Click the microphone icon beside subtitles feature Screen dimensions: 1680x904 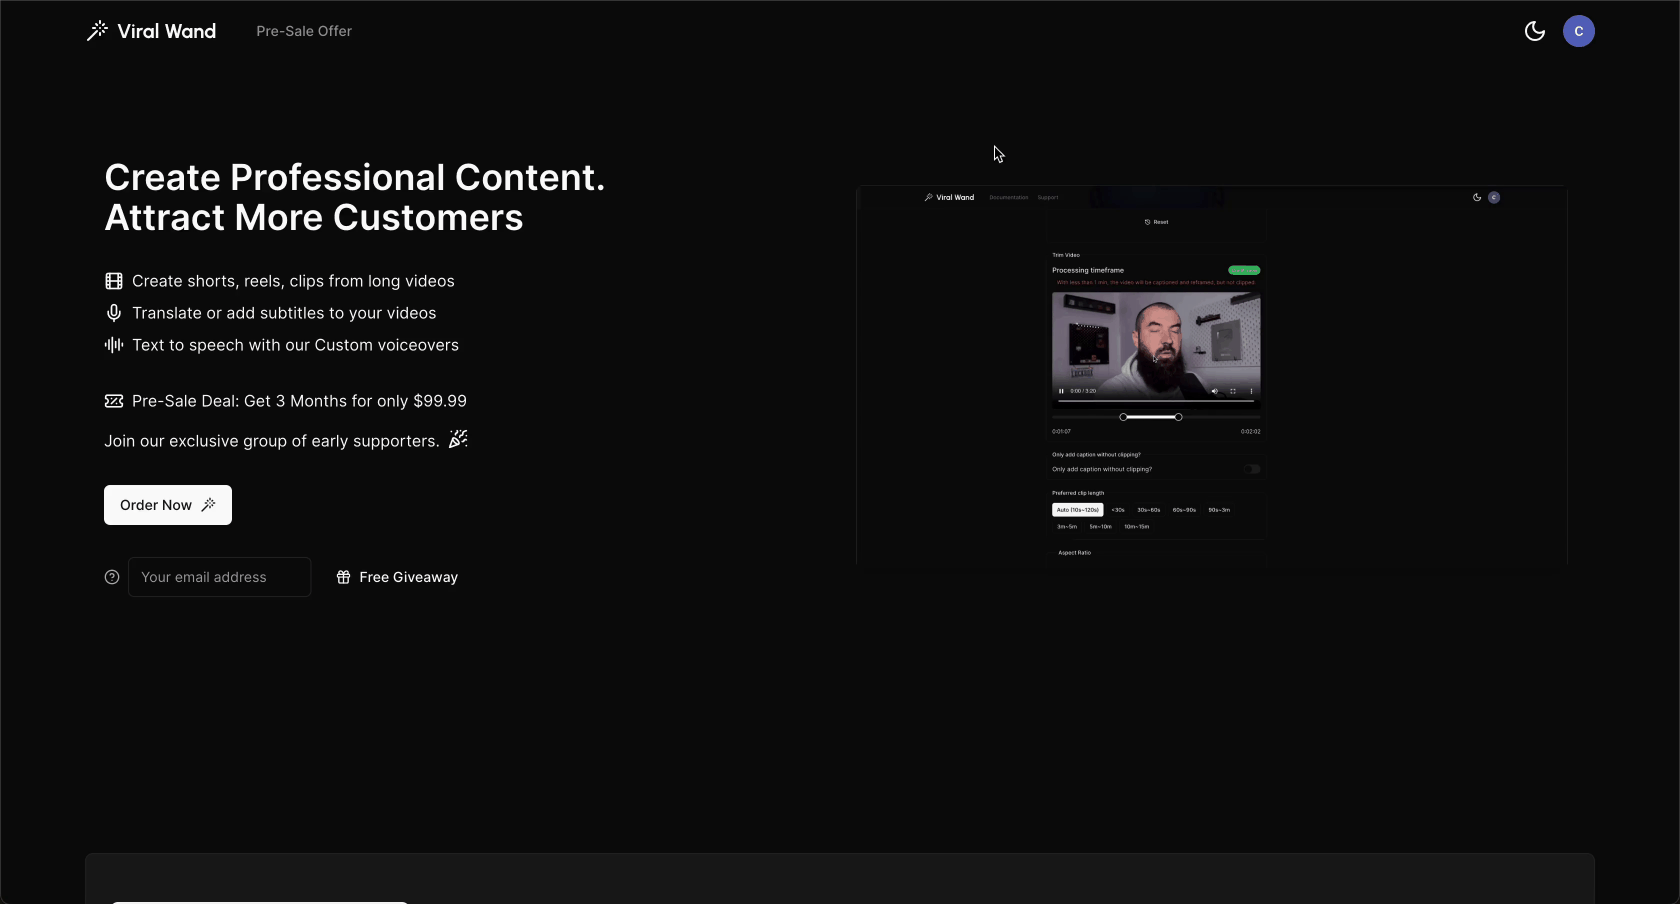(114, 313)
